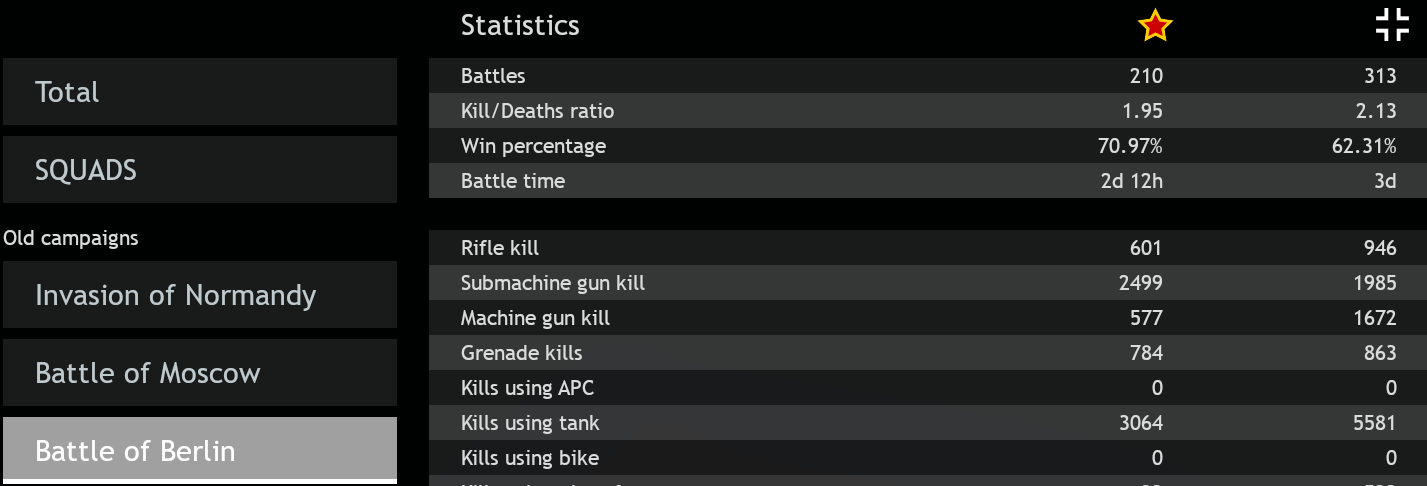Select the Battle of Berlin campaign

200,450
